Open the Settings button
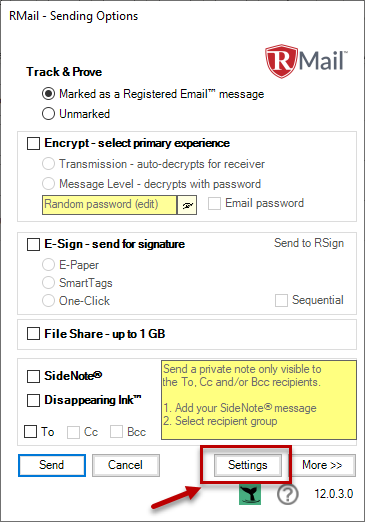The height and width of the screenshot is (522, 365). point(248,465)
